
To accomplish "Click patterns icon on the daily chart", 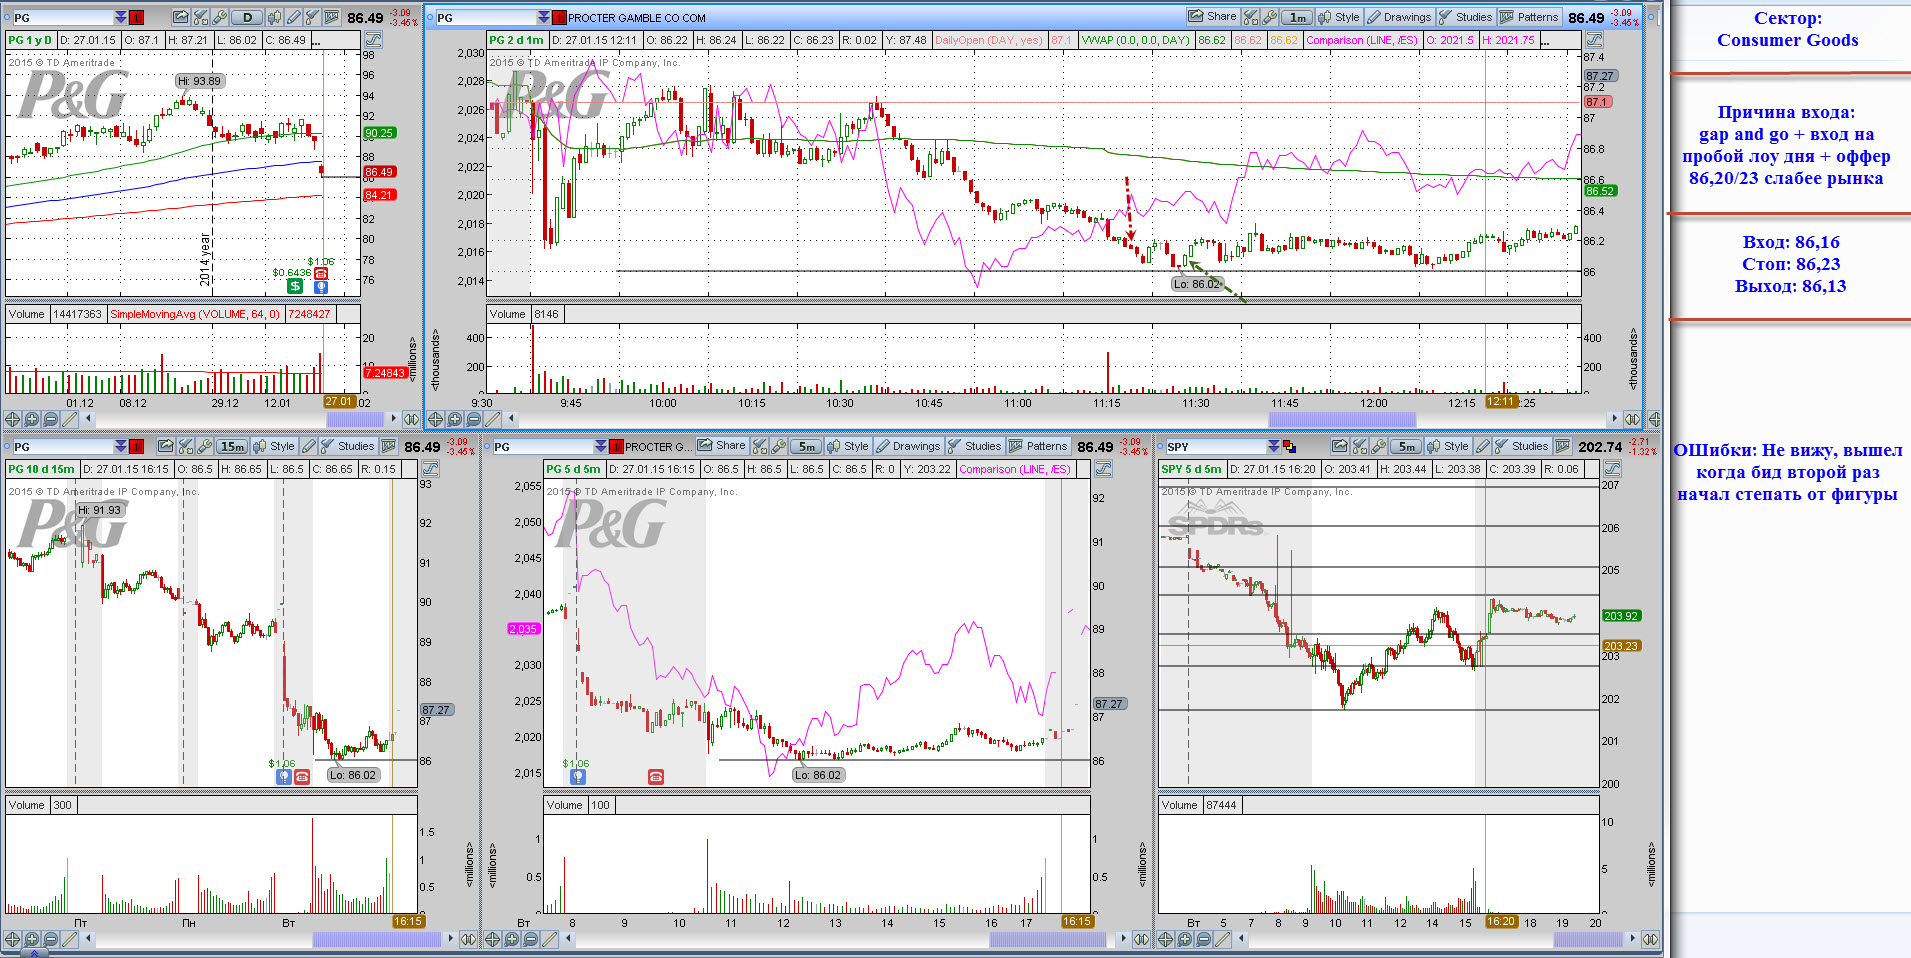I will 330,17.
